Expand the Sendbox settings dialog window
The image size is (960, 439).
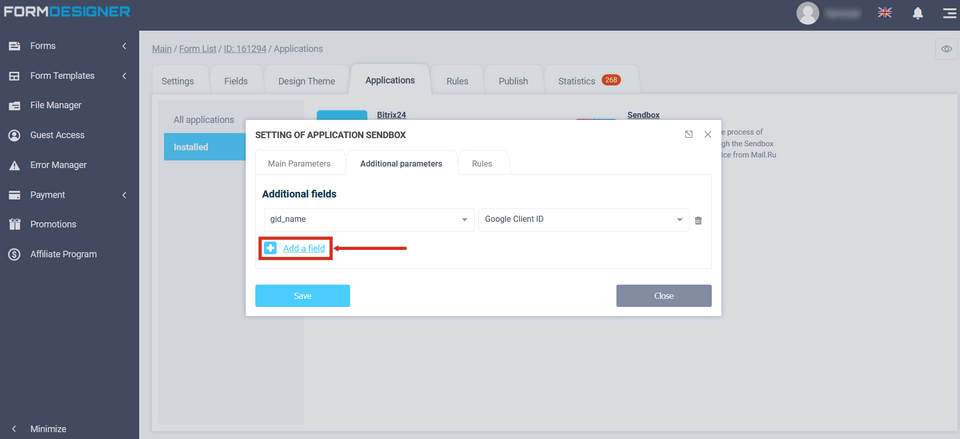tap(689, 134)
